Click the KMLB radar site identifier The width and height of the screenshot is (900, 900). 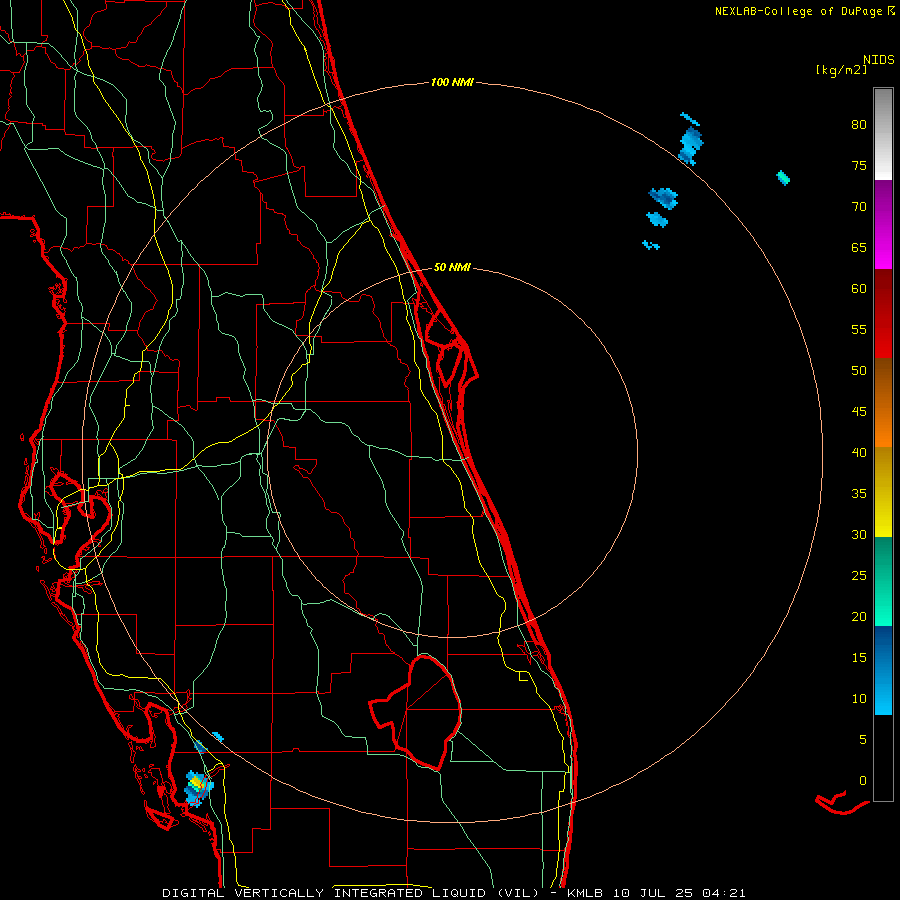584,893
